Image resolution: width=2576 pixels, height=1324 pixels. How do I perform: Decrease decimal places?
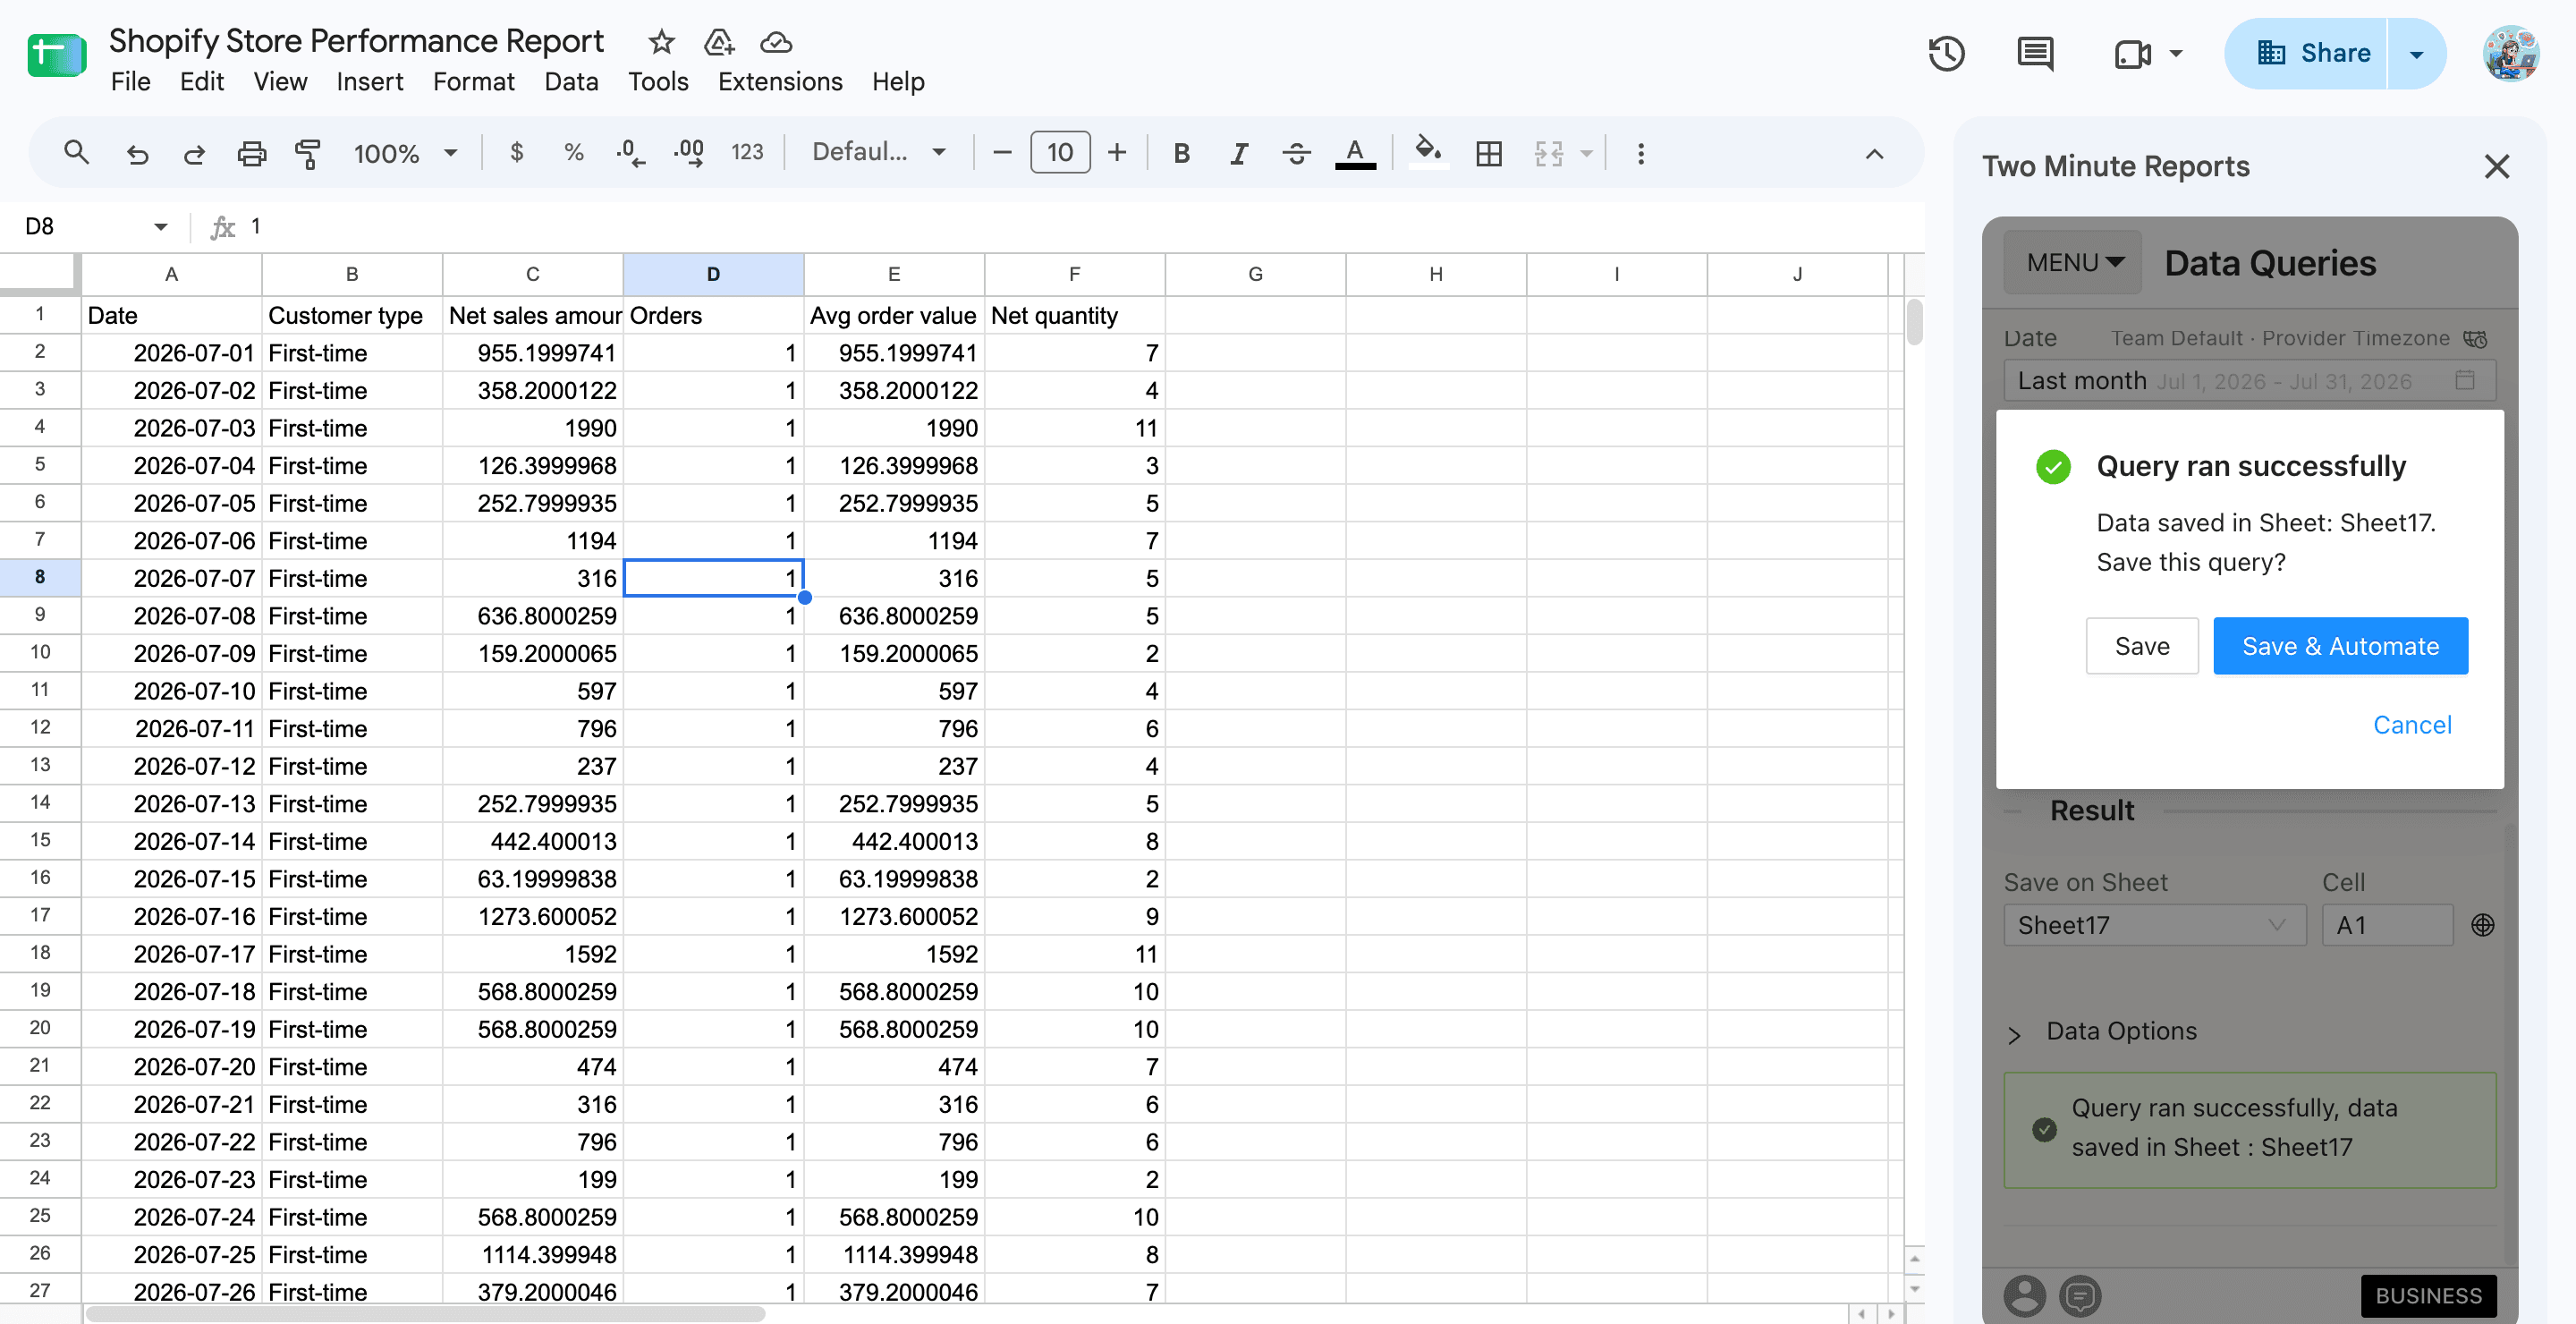[x=630, y=153]
